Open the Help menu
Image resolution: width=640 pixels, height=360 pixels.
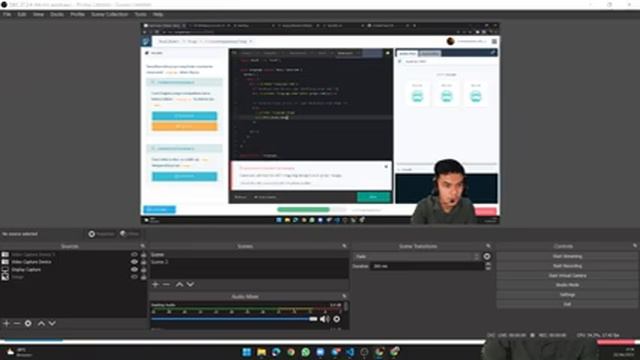(158, 14)
